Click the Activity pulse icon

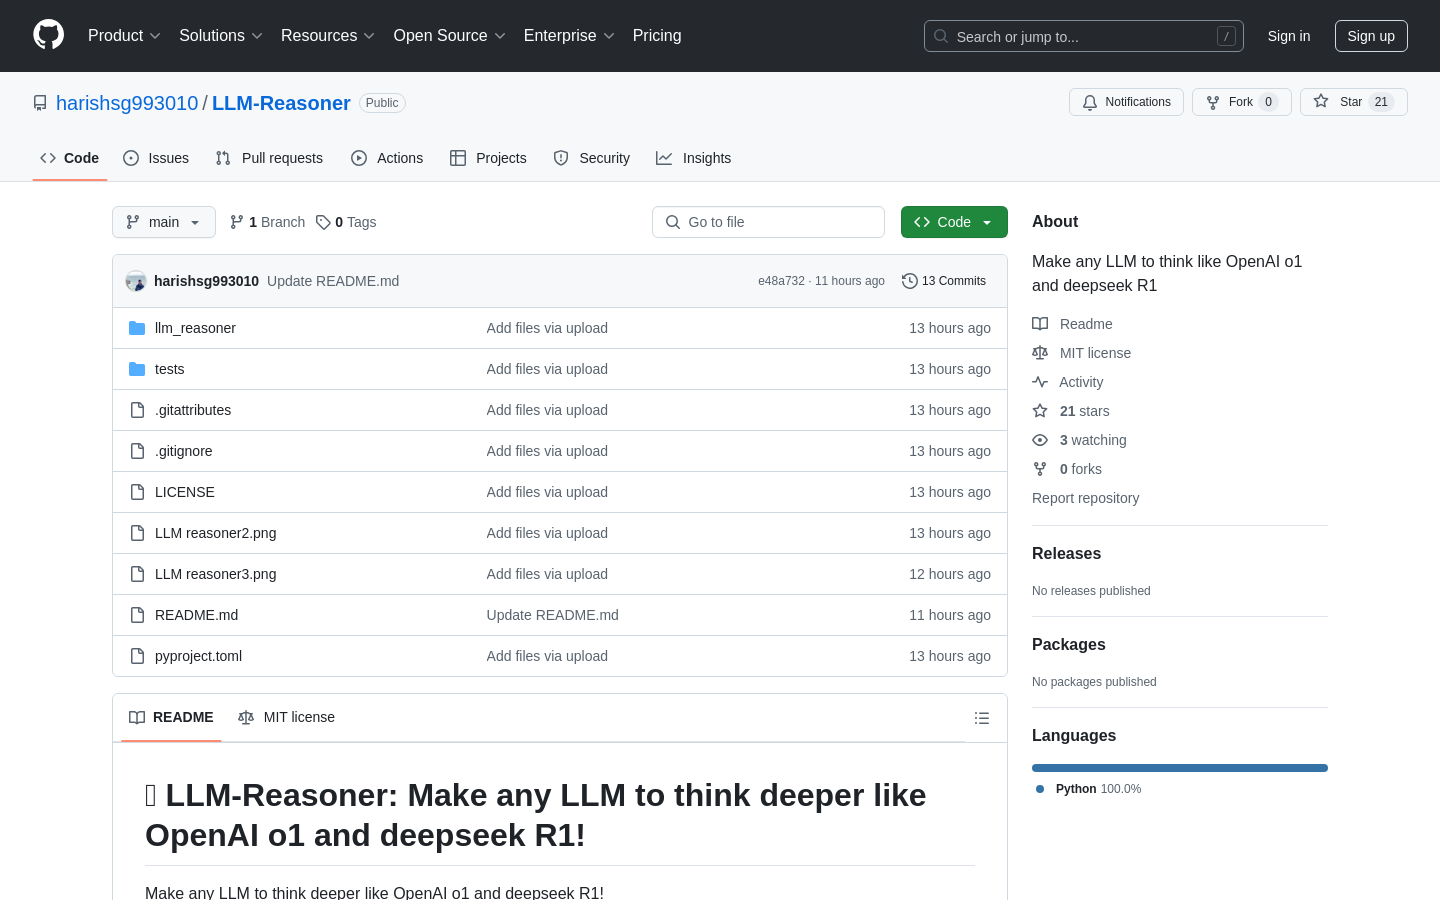point(1040,382)
